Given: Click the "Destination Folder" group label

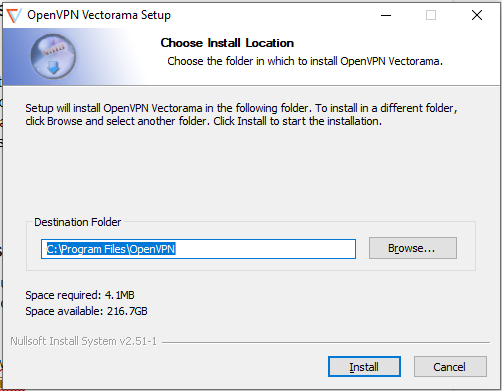Looking at the screenshot, I should pyautogui.click(x=78, y=222).
